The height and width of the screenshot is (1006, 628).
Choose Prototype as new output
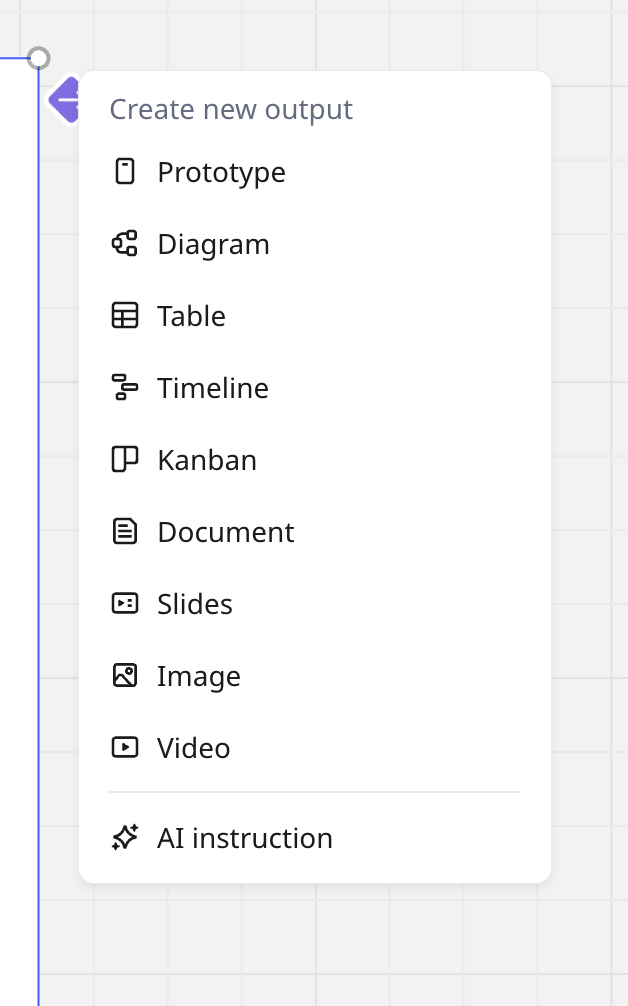tap(221, 172)
